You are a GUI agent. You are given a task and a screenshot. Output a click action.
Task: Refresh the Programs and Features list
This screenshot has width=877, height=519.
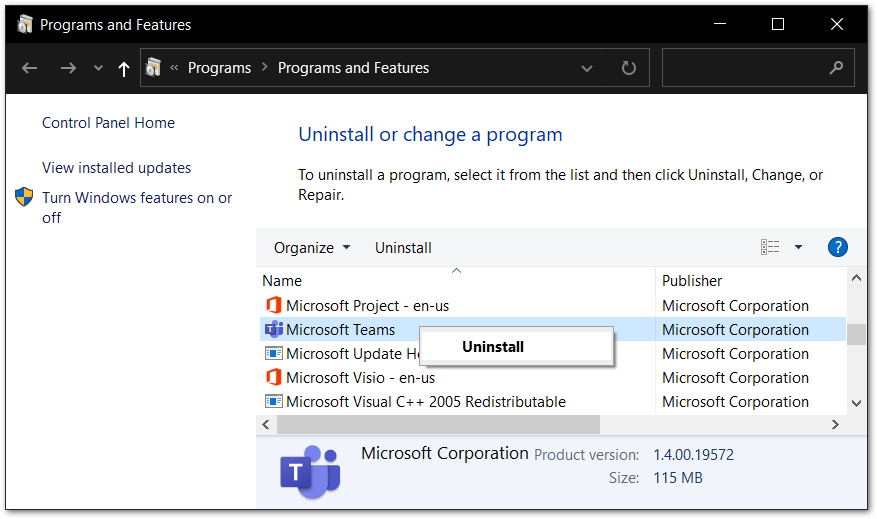point(629,68)
